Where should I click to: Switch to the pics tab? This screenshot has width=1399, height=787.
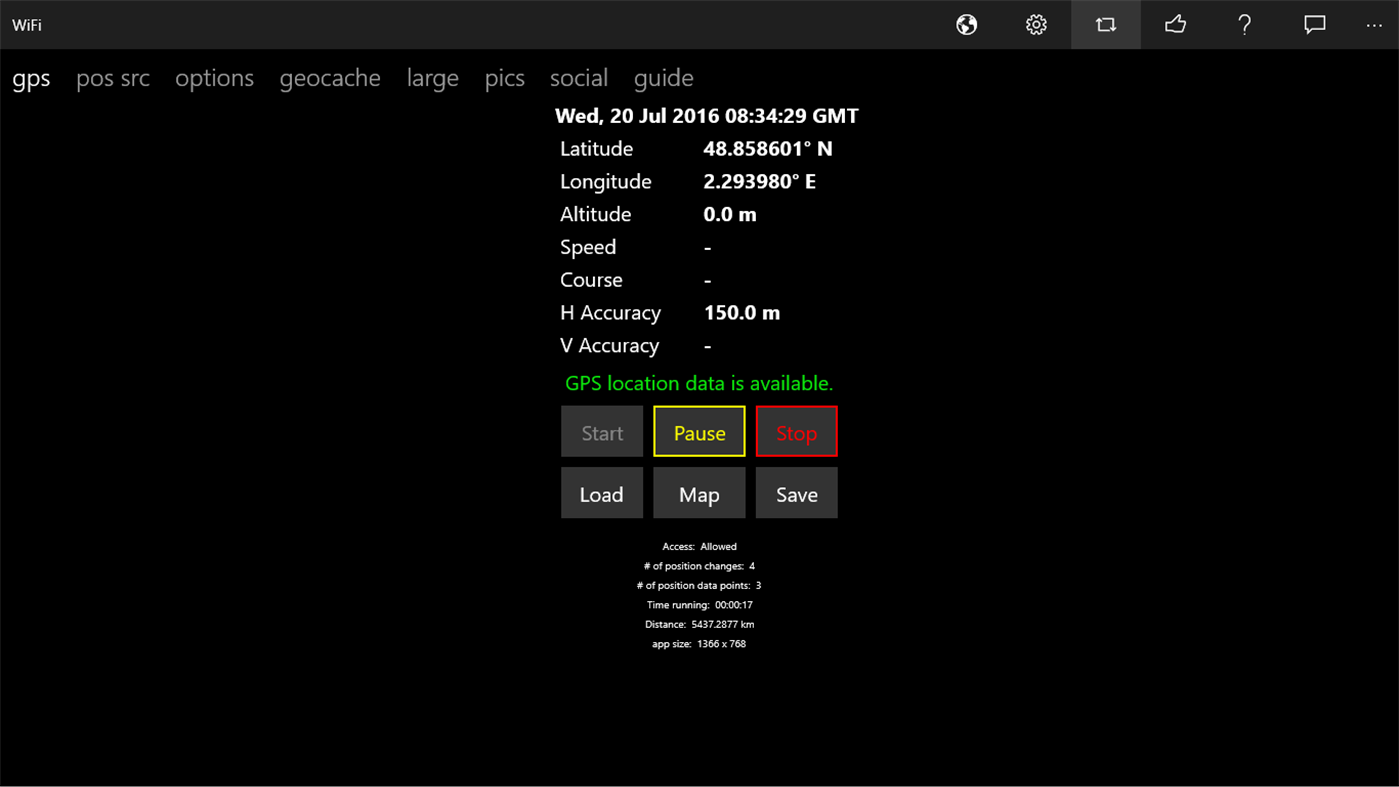[x=504, y=77]
